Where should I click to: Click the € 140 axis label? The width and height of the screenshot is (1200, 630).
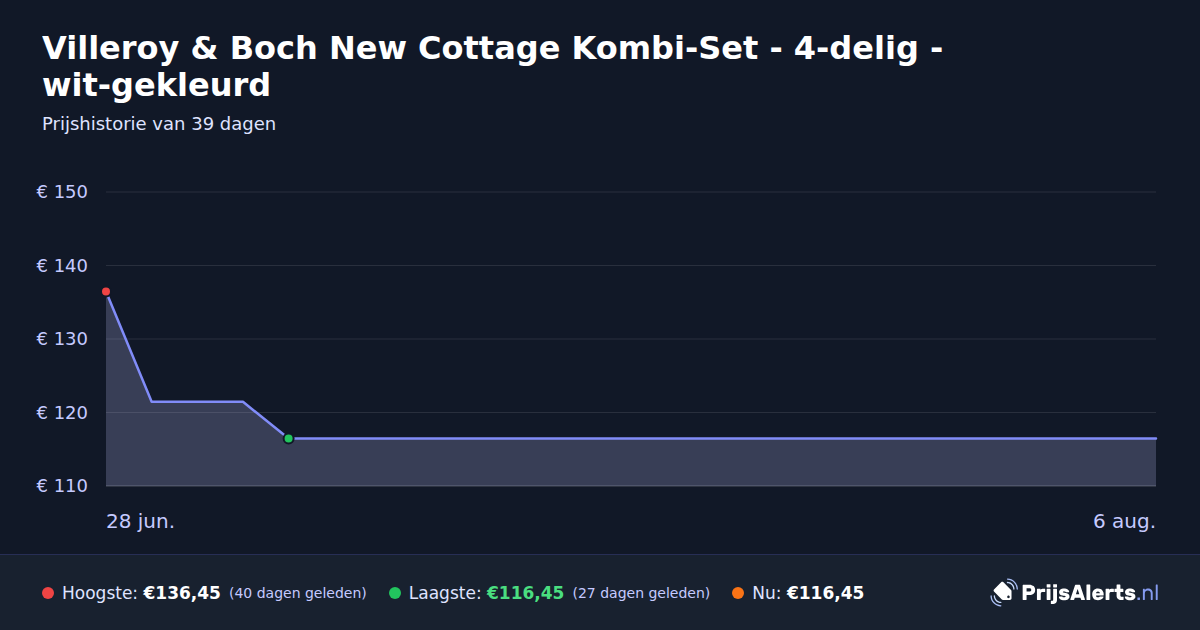(x=62, y=266)
